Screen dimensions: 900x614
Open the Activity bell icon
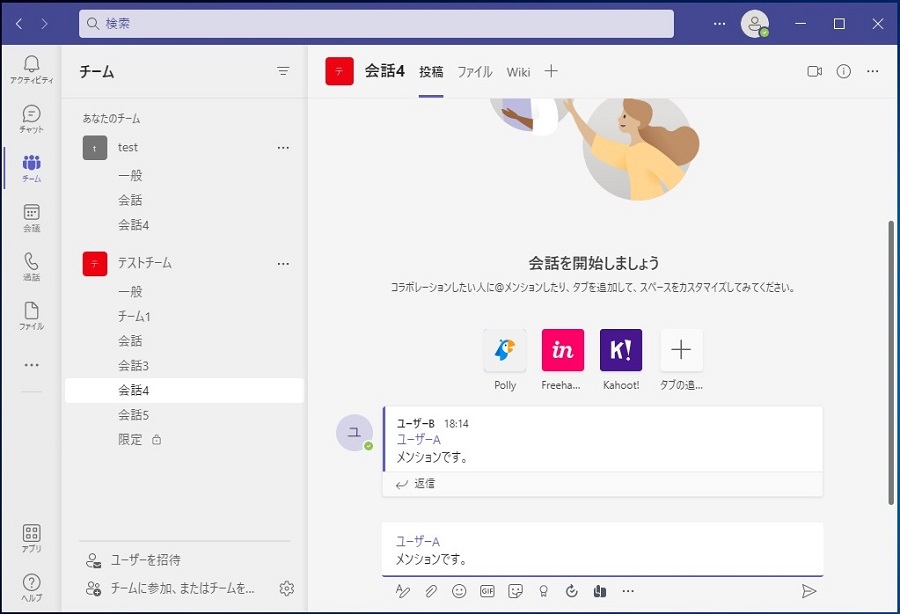(31, 69)
